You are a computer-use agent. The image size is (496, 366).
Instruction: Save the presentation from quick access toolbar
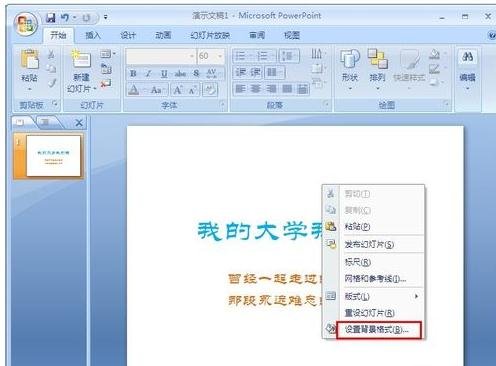pos(51,17)
